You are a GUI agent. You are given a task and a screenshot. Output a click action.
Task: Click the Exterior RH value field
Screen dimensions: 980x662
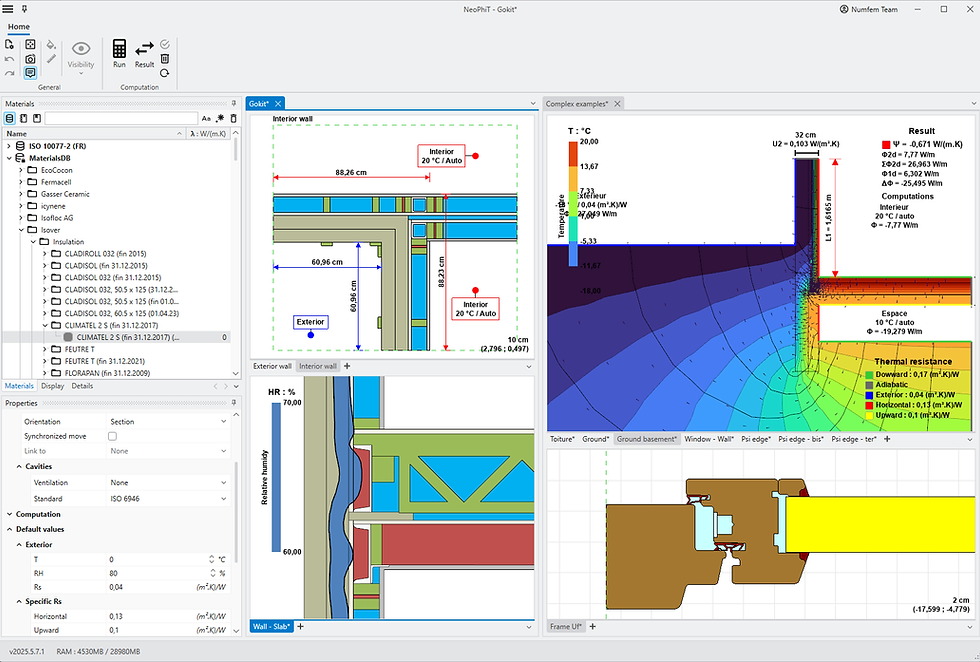[x=158, y=573]
